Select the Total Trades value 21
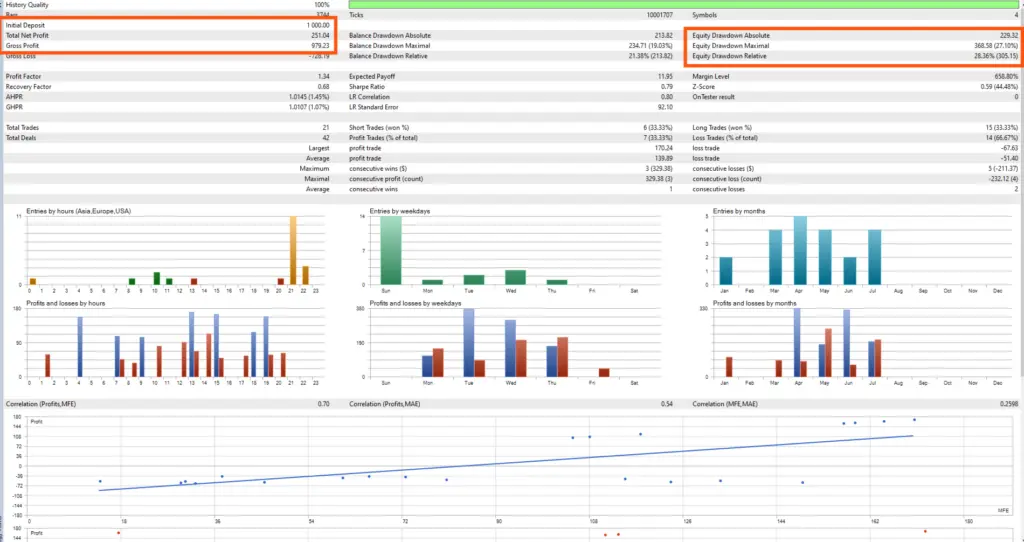1024x542 pixels. pyautogui.click(x=327, y=128)
